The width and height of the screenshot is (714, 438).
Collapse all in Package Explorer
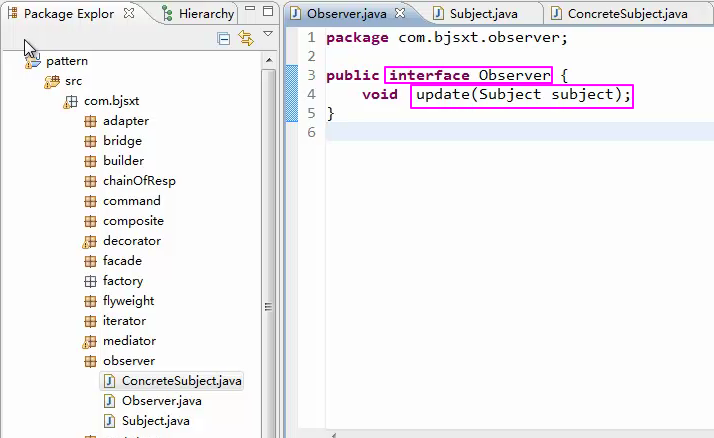point(224,39)
